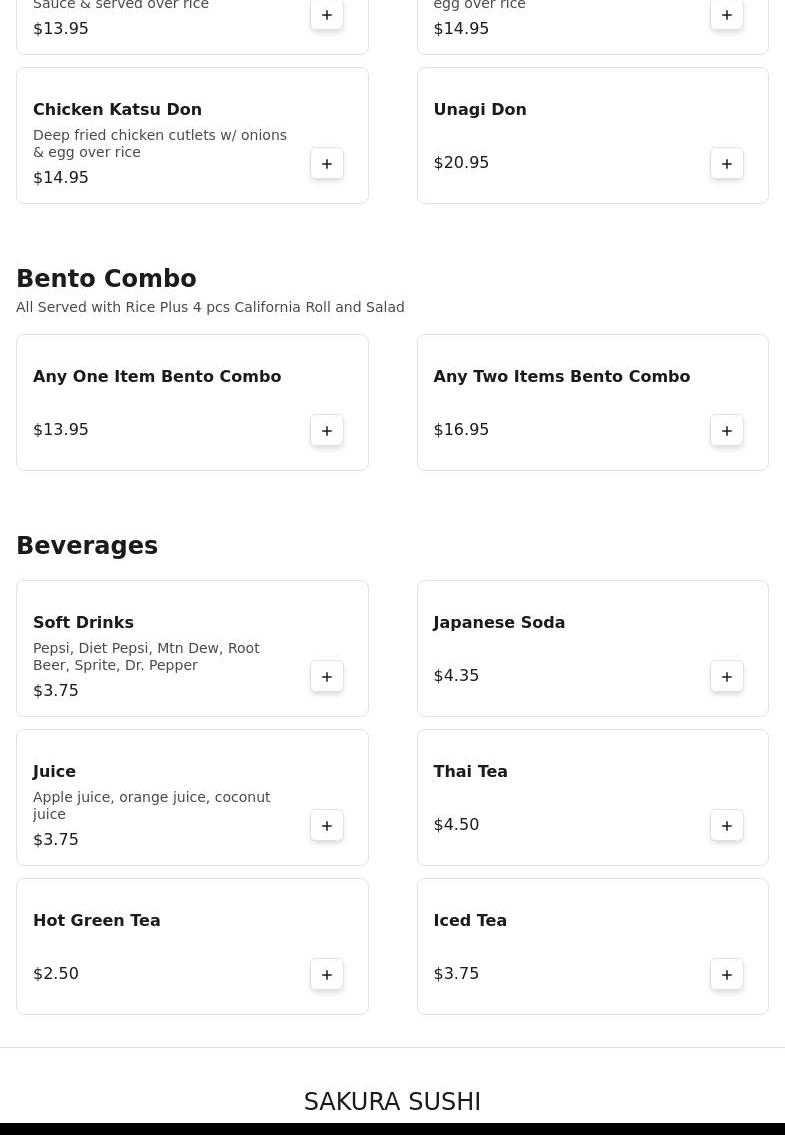Click the SAKURA SUSHI footer logo text
The width and height of the screenshot is (785, 1135).
[392, 1102]
